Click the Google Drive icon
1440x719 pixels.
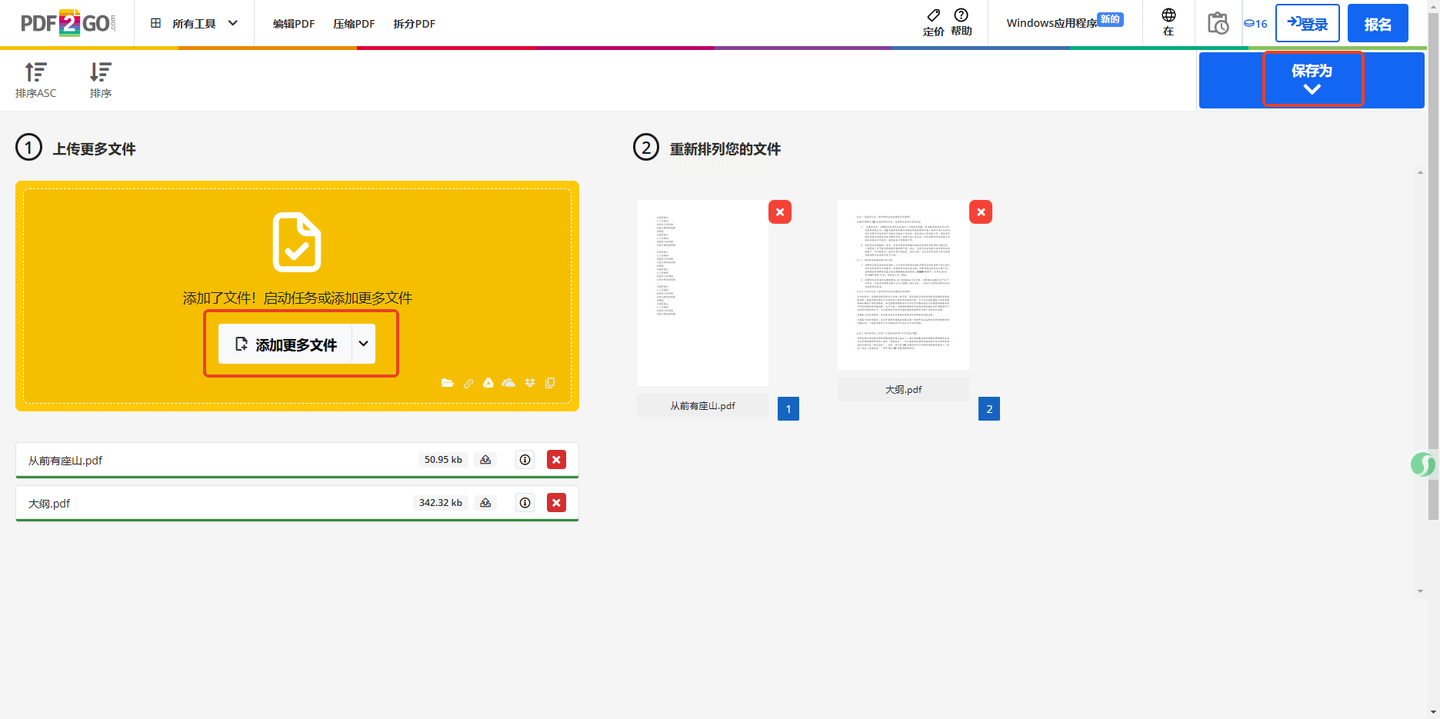point(488,383)
